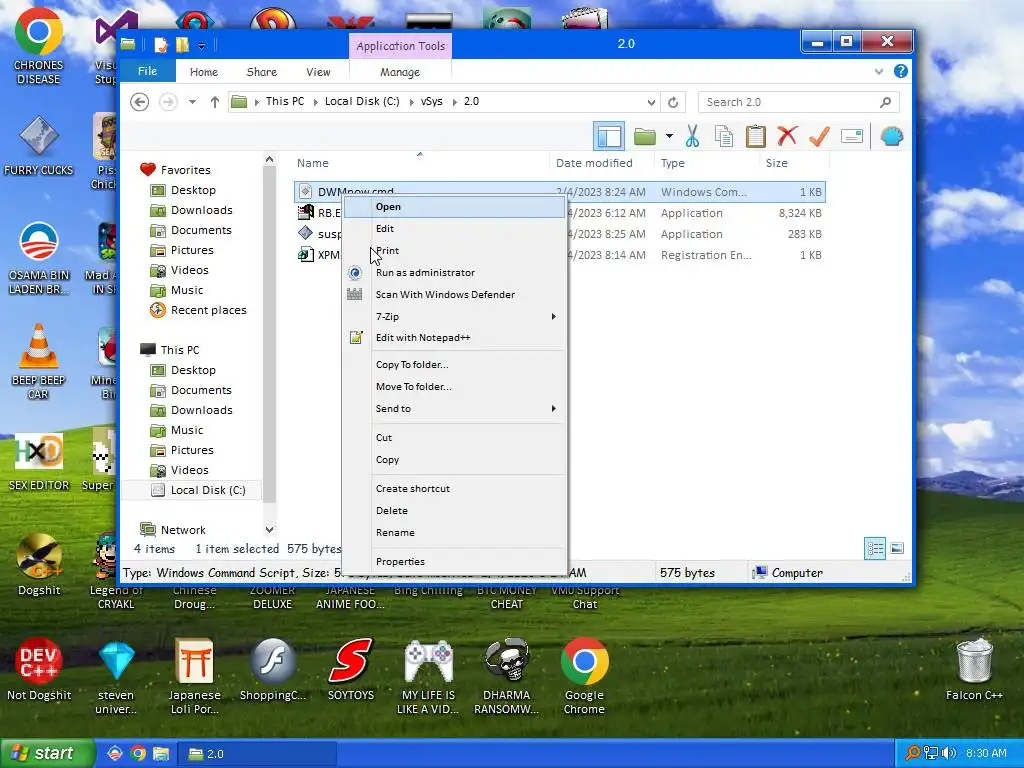Choose Open in the context menu
Image resolution: width=1024 pixels, height=768 pixels.
point(454,206)
